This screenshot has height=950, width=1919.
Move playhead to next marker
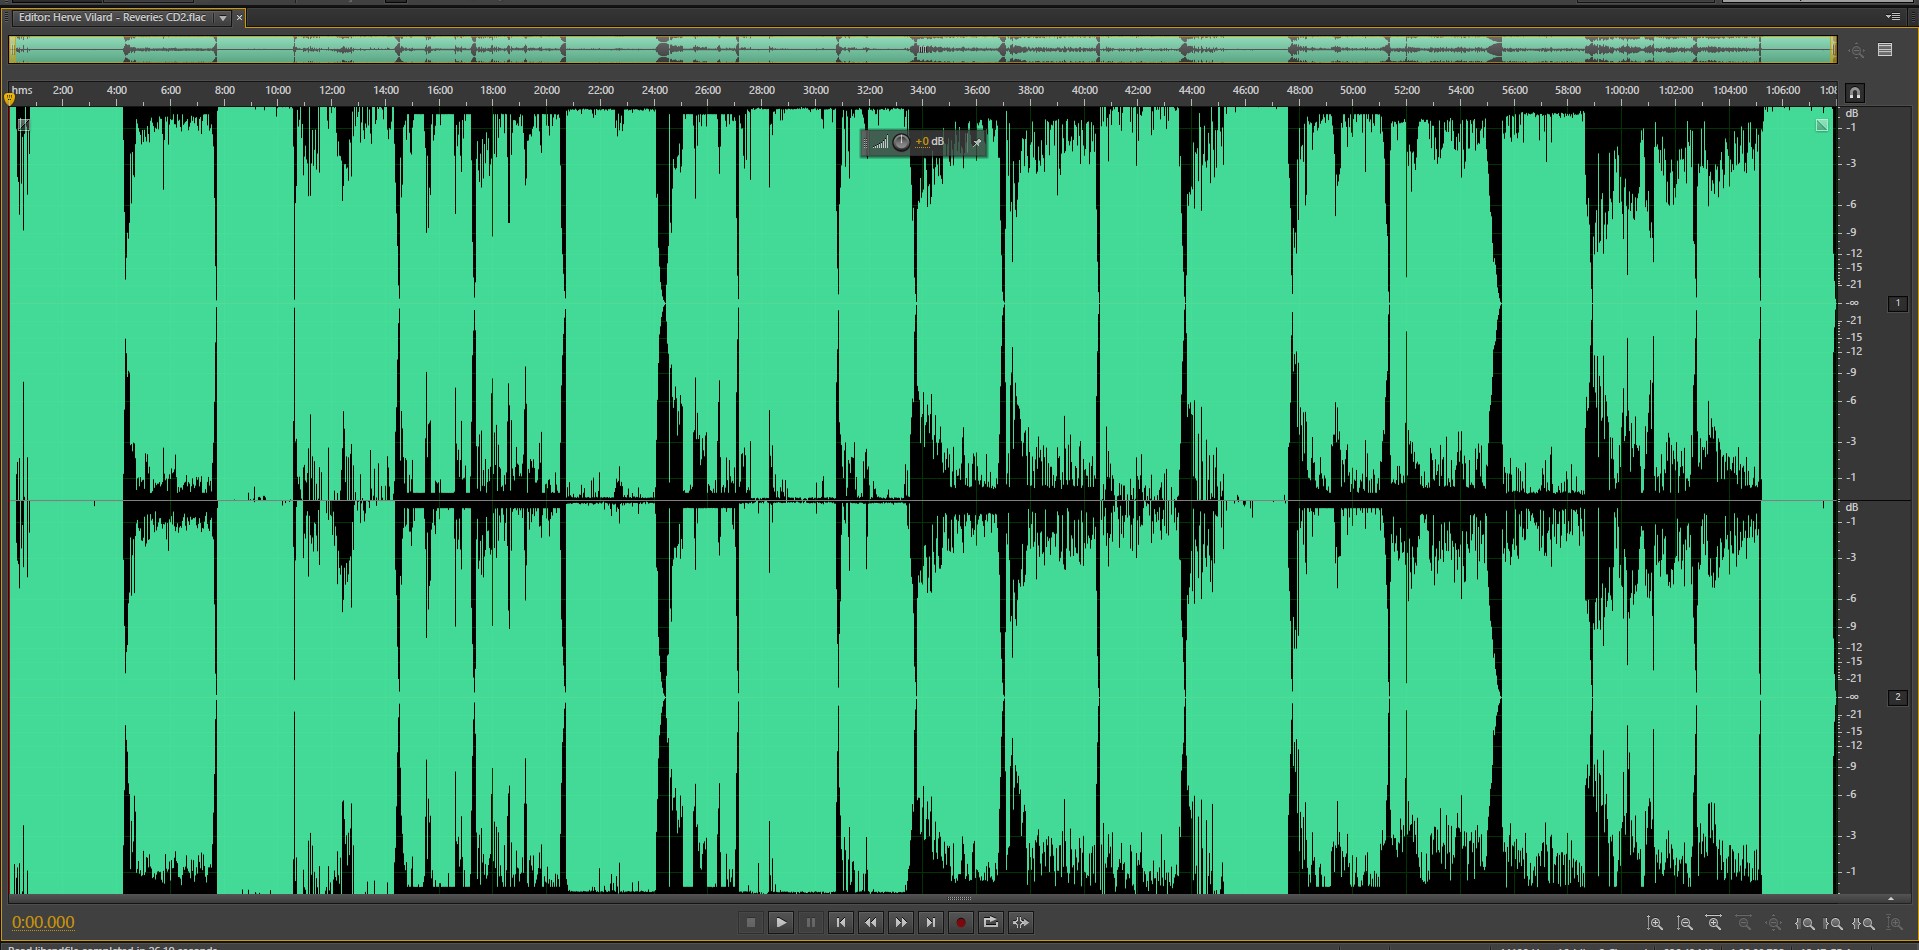[931, 923]
